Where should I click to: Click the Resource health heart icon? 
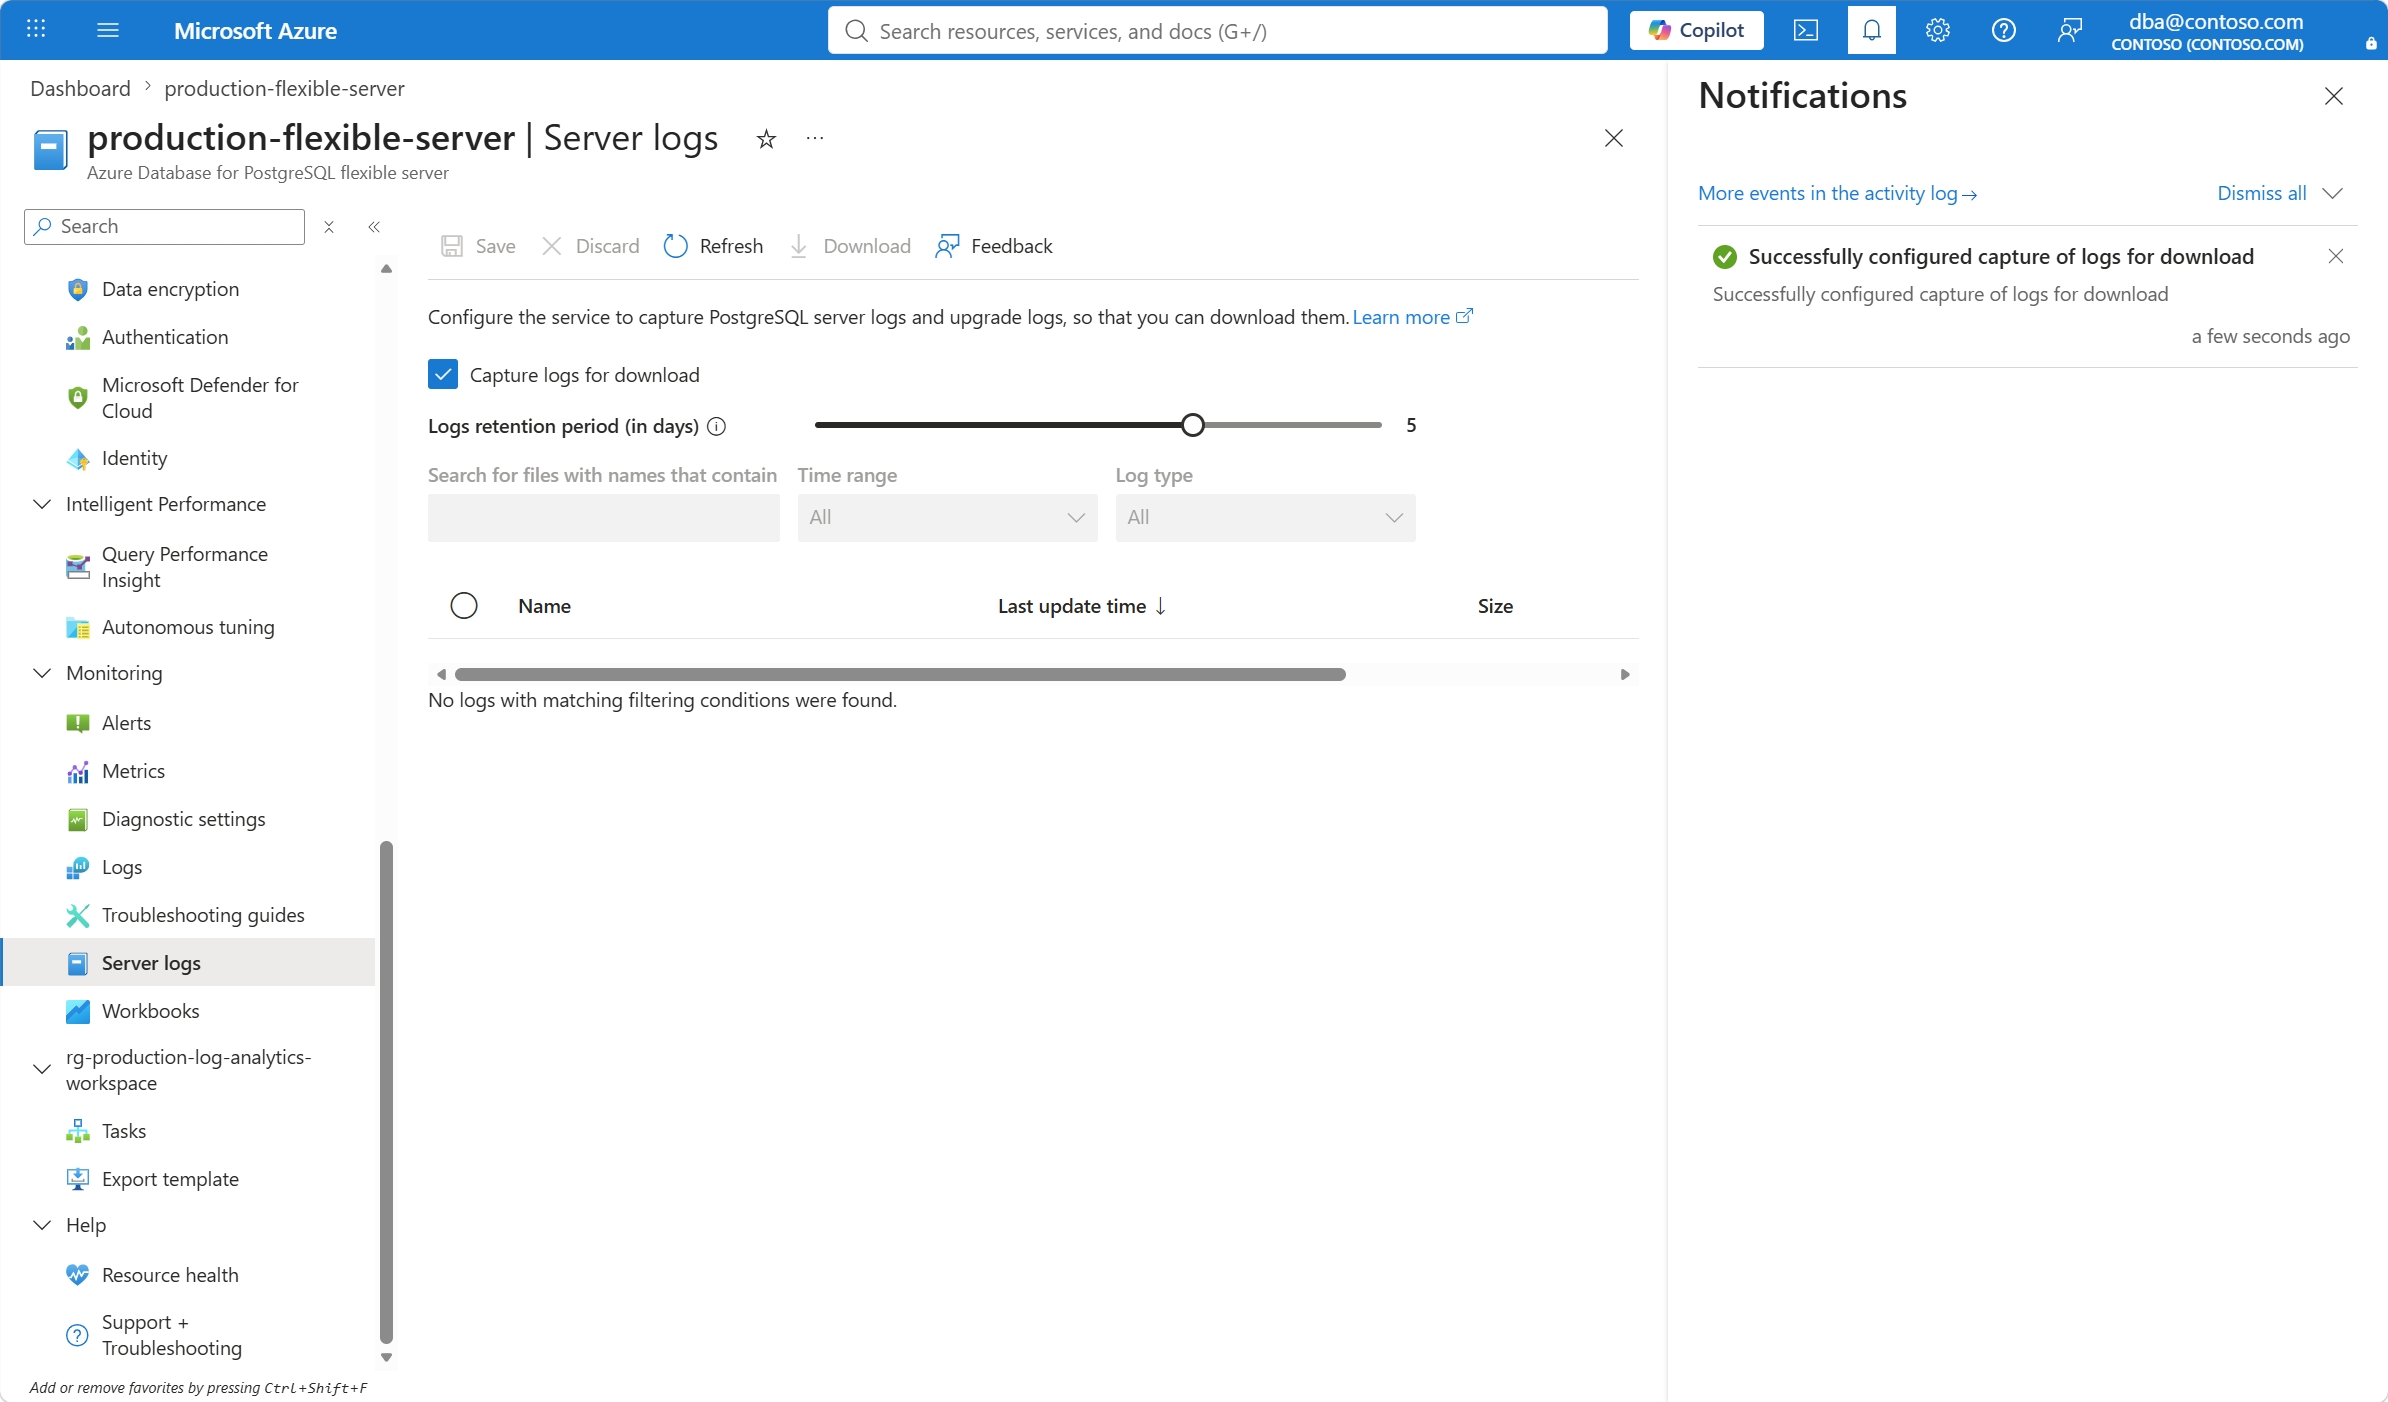(x=77, y=1275)
